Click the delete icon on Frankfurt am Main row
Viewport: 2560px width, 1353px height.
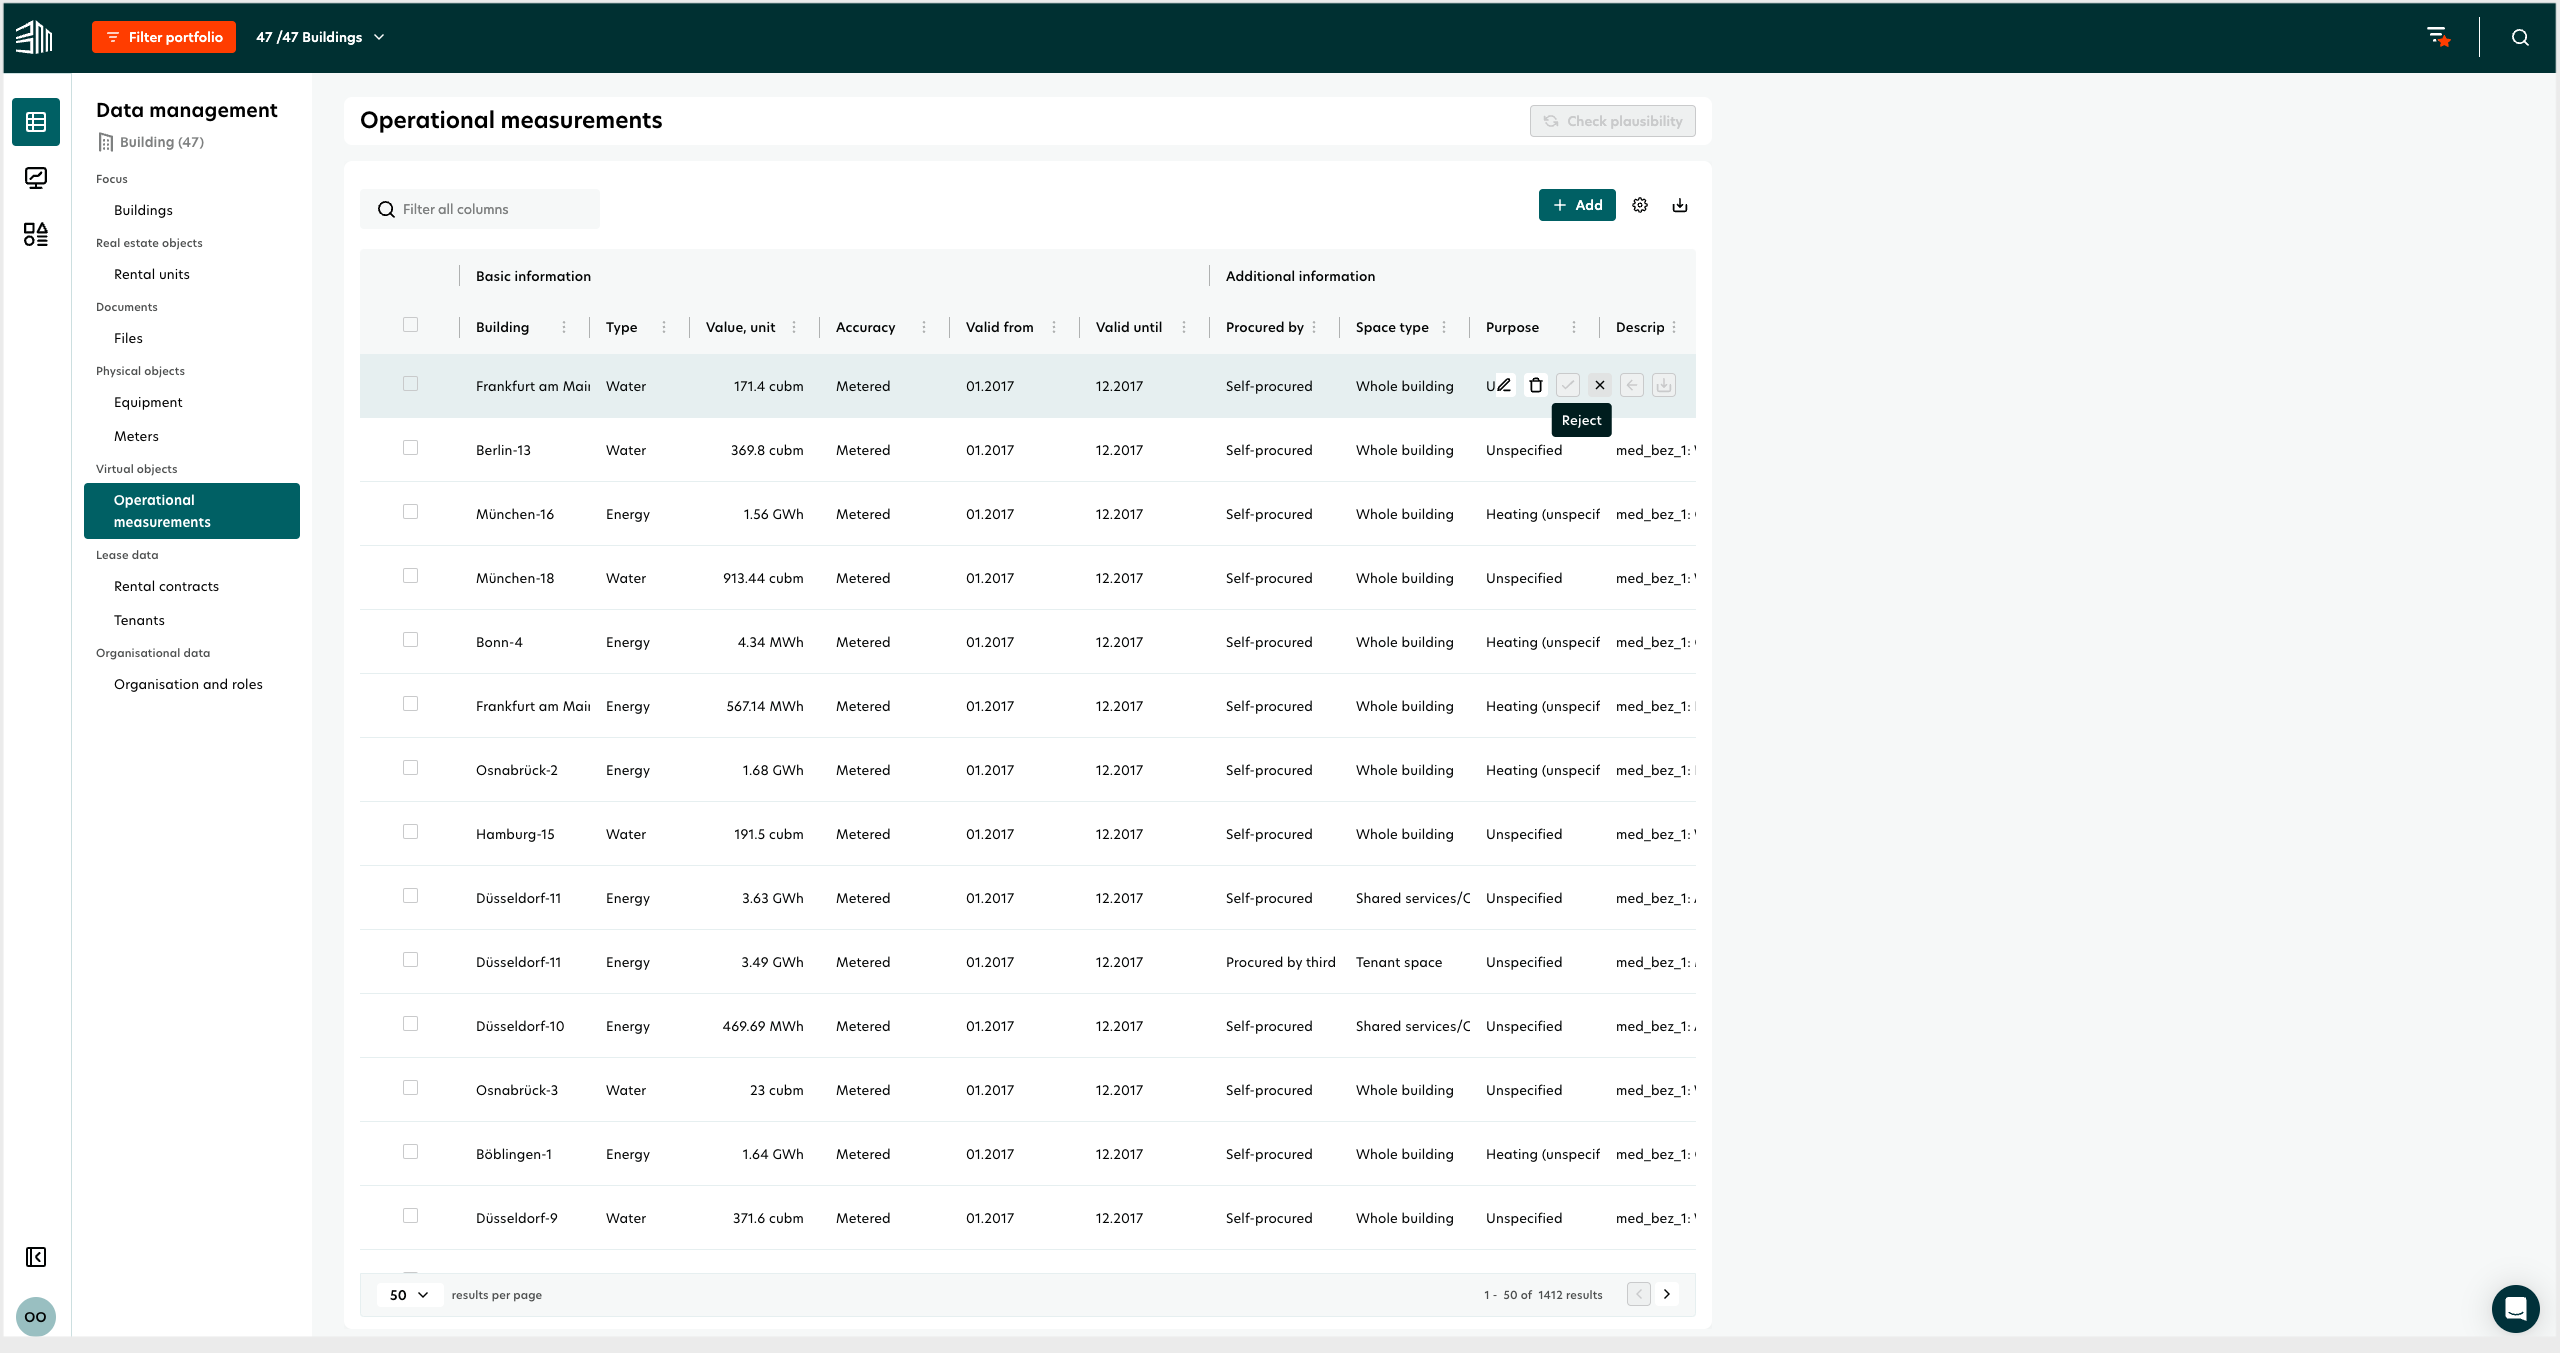[1534, 384]
